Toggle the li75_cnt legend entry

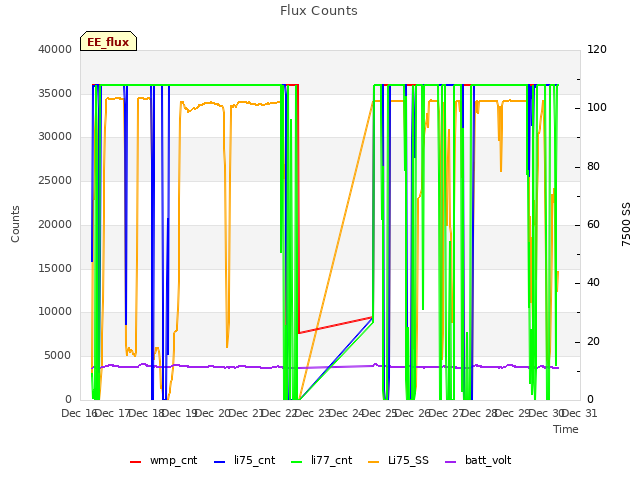point(244,460)
